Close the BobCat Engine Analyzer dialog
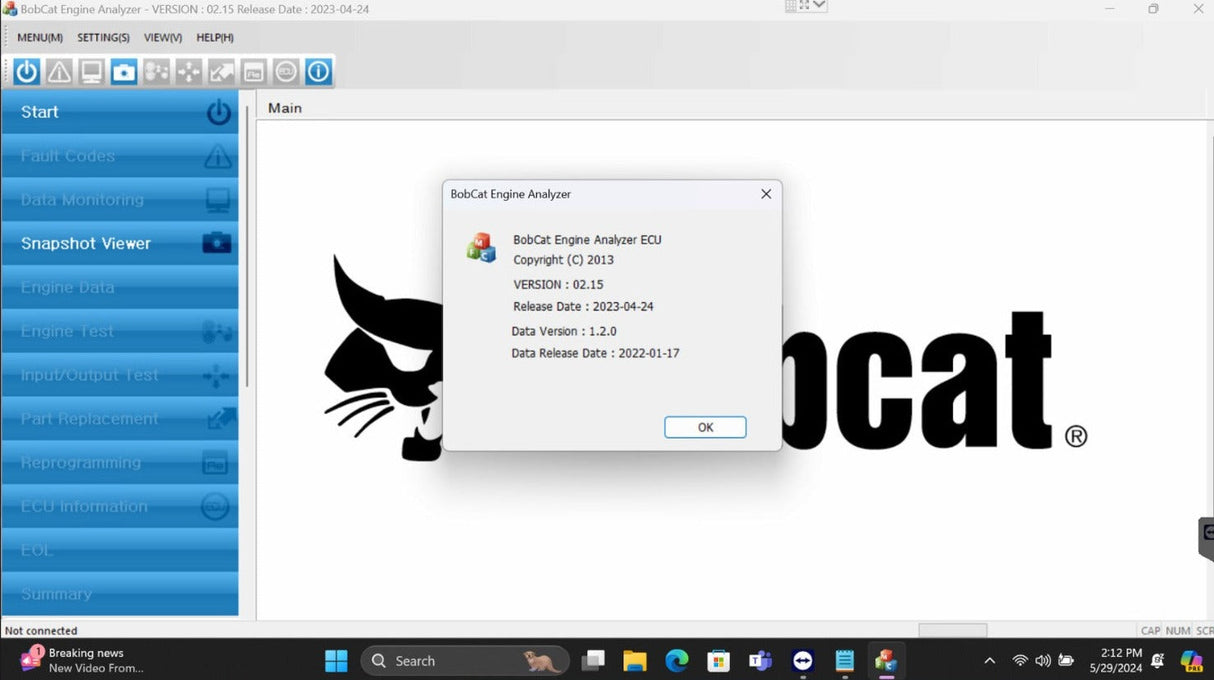 coord(766,194)
